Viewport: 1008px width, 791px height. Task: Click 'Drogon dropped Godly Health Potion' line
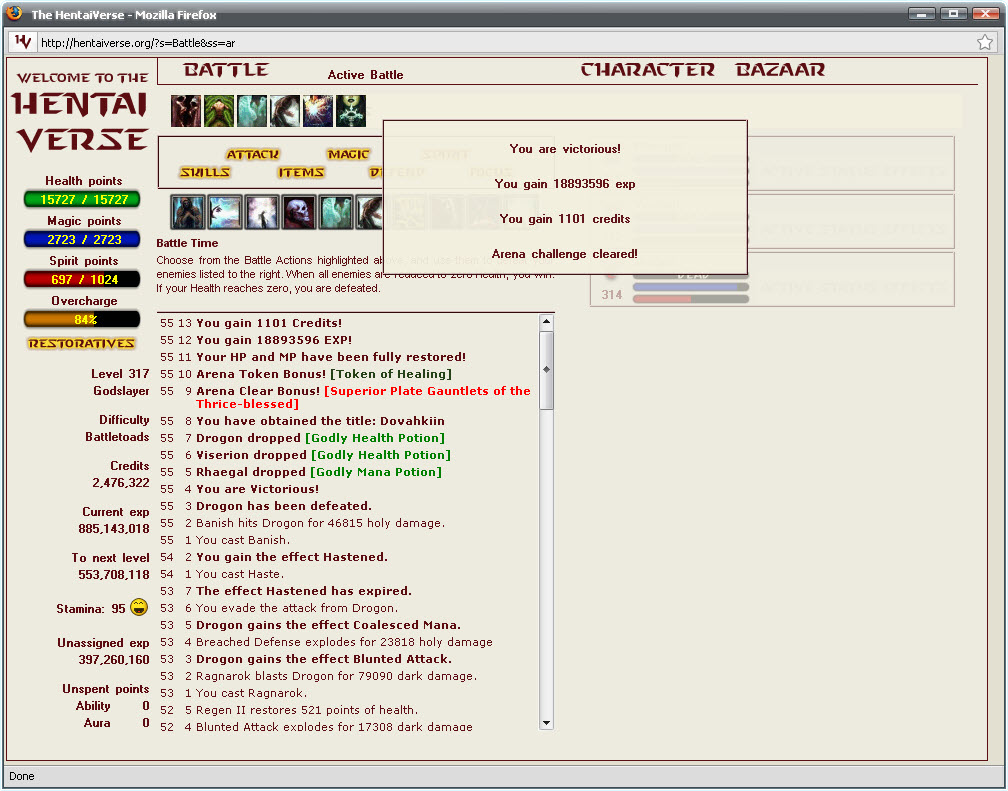click(320, 438)
